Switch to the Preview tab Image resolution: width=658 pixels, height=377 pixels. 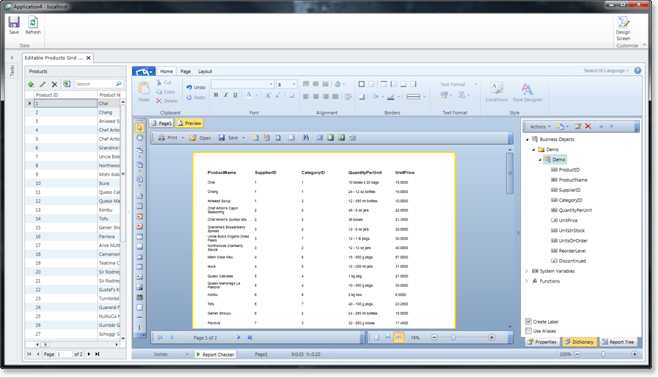coord(189,123)
